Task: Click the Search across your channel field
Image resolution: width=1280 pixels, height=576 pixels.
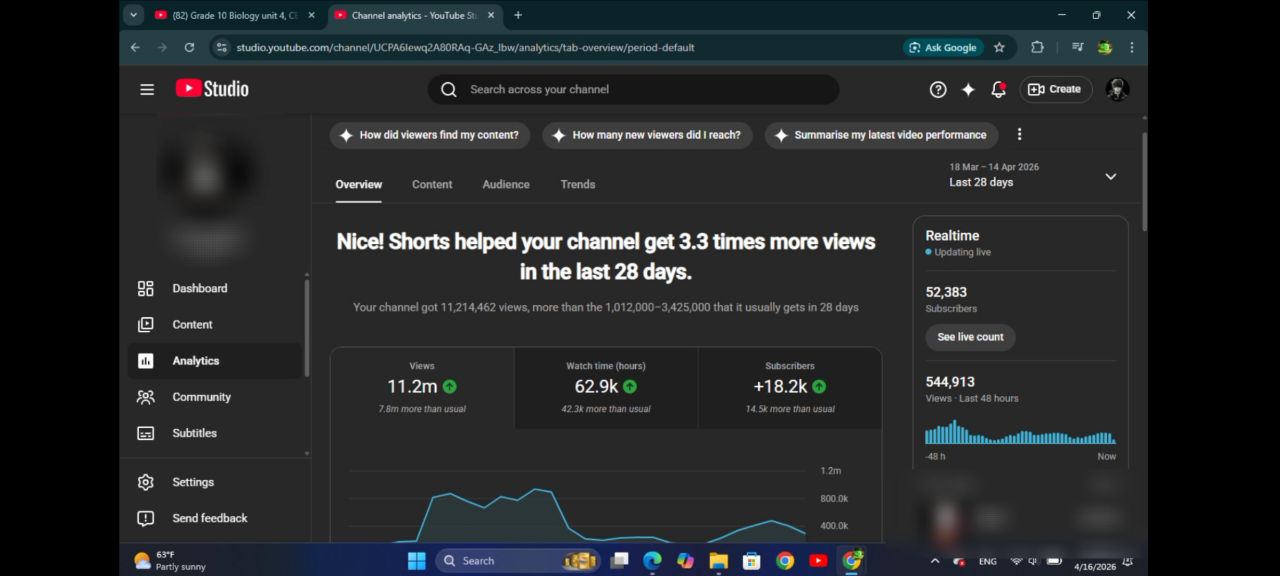Action: pos(634,89)
